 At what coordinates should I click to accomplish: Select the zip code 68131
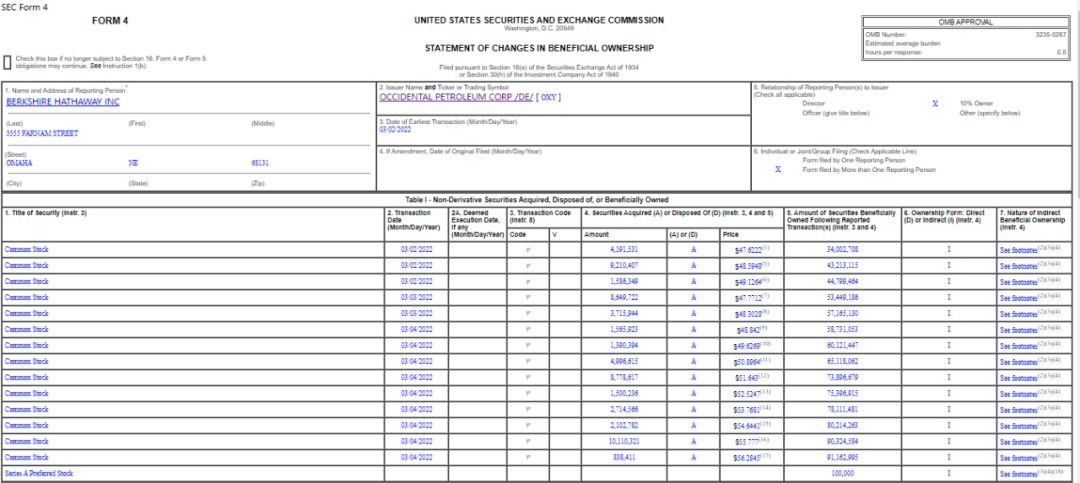click(260, 163)
